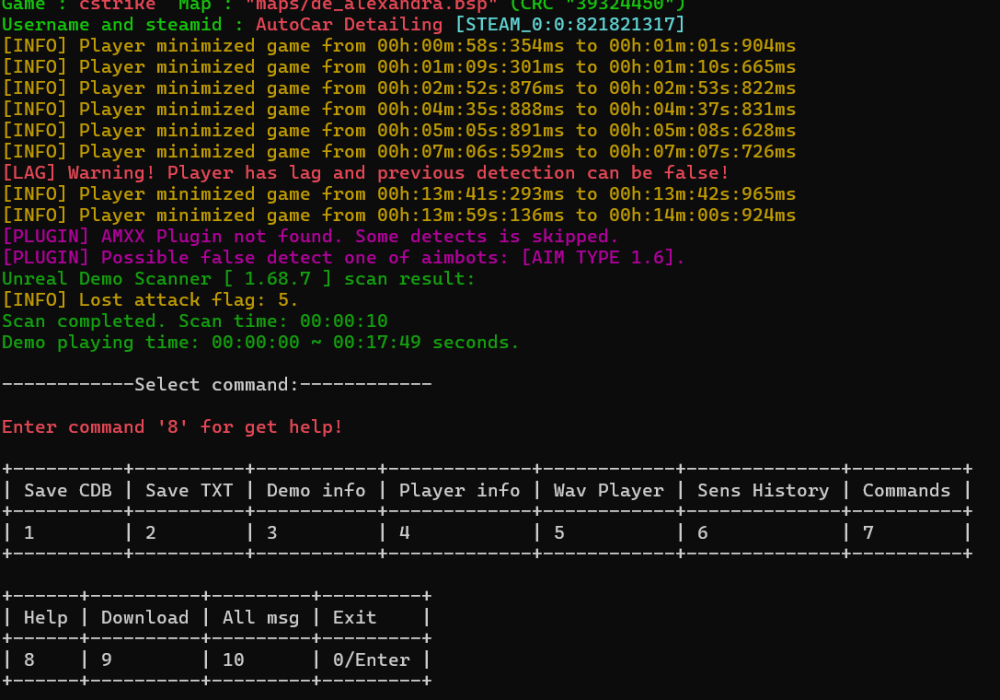
Task: Click the map path 'maps/de_alexandra.bsp'
Action: [371, 5]
